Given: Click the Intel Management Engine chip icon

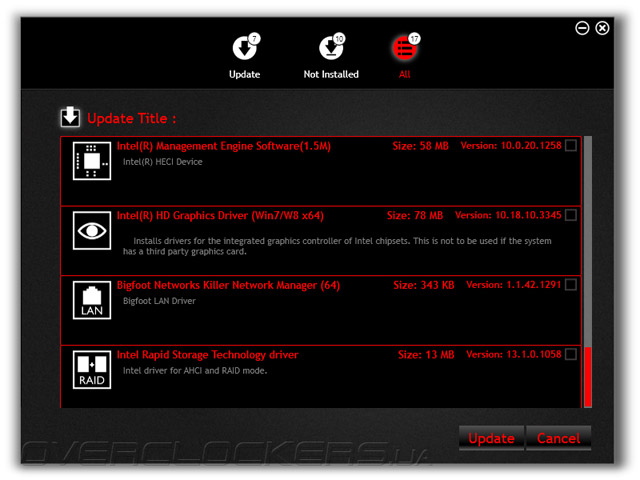Looking at the screenshot, I should point(92,161).
